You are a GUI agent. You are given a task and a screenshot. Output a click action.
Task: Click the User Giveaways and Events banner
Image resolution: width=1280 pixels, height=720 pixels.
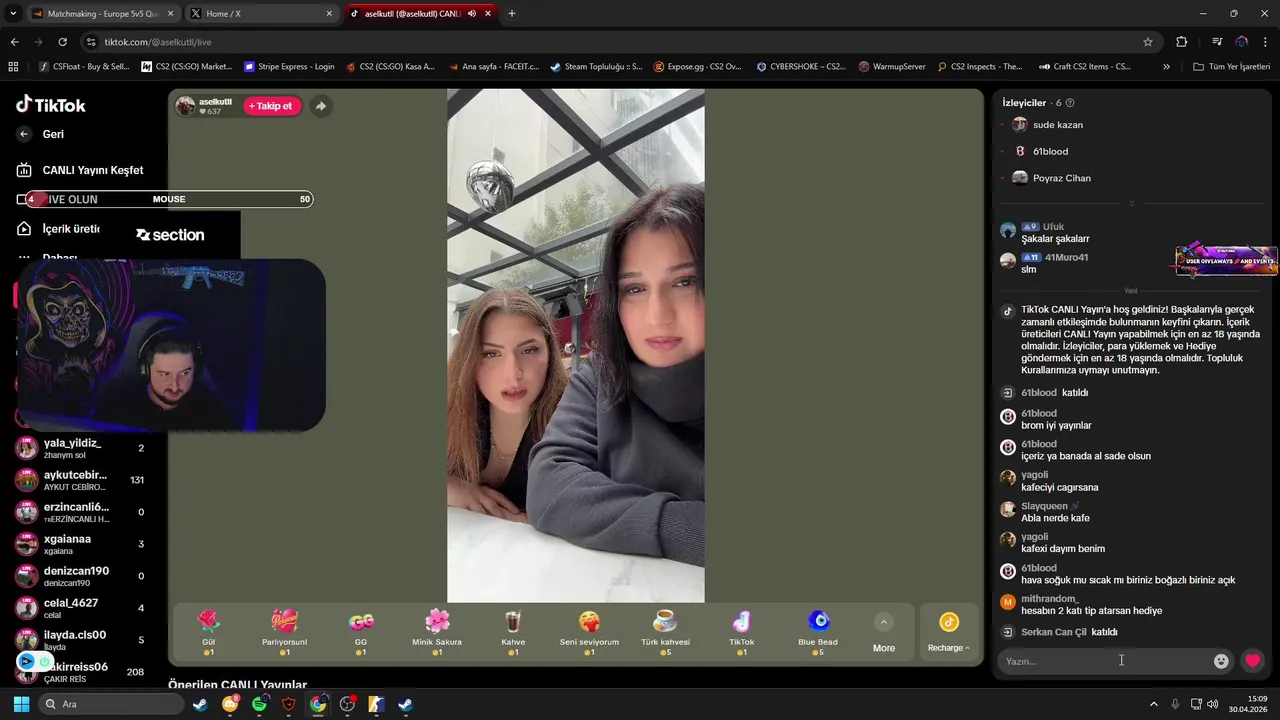tap(1226, 259)
